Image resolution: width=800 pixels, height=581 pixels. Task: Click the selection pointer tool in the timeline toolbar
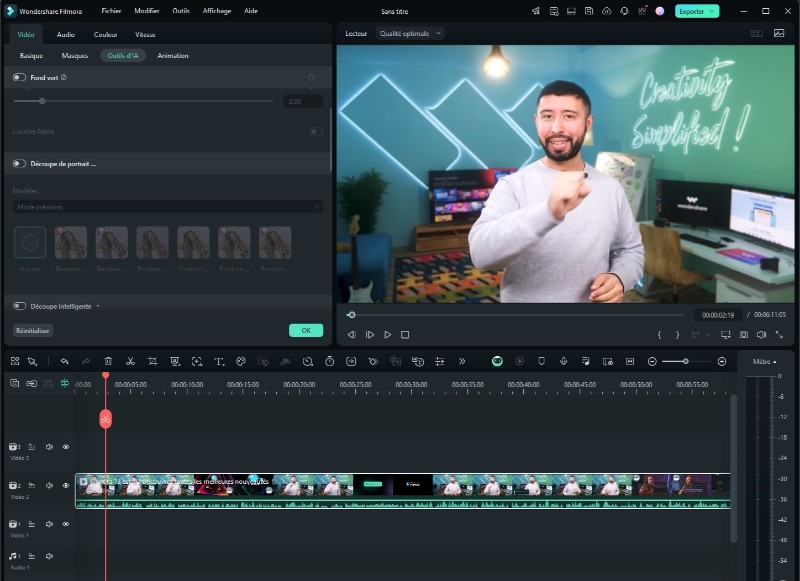point(33,362)
